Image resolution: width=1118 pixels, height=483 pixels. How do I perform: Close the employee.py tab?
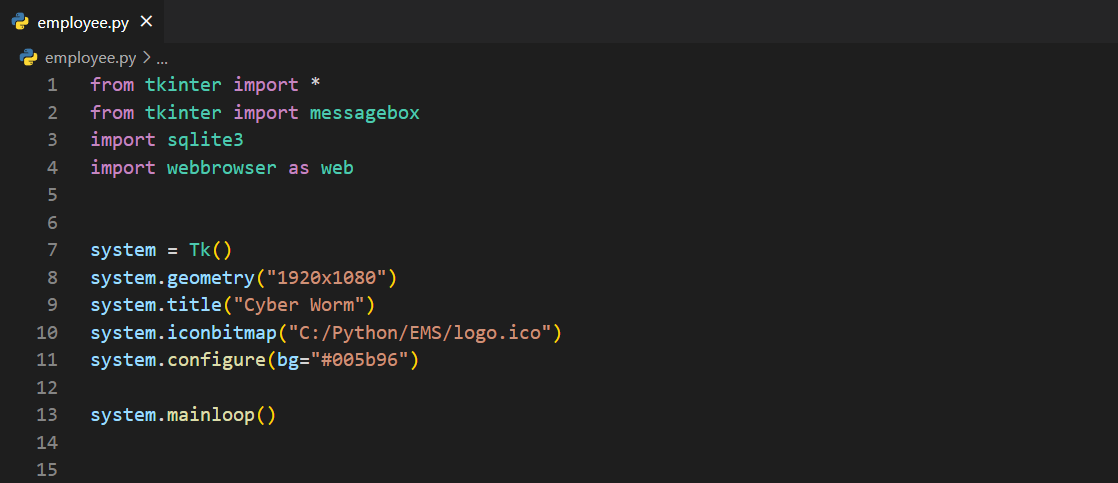pos(147,21)
